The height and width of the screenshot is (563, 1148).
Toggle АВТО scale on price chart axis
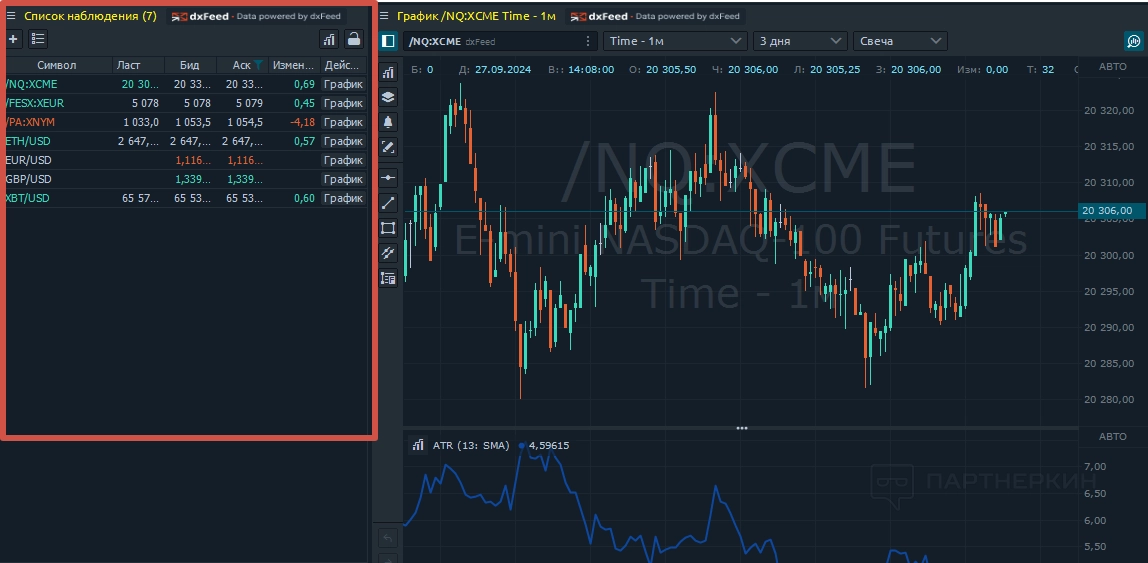tap(1113, 67)
